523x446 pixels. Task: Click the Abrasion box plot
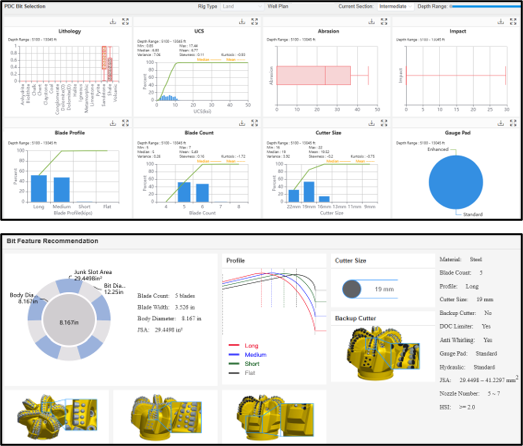click(x=314, y=75)
